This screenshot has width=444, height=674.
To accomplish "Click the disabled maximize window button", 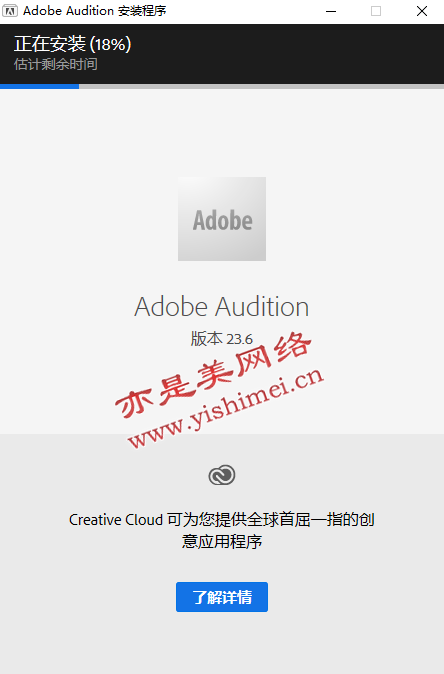I will 376,11.
